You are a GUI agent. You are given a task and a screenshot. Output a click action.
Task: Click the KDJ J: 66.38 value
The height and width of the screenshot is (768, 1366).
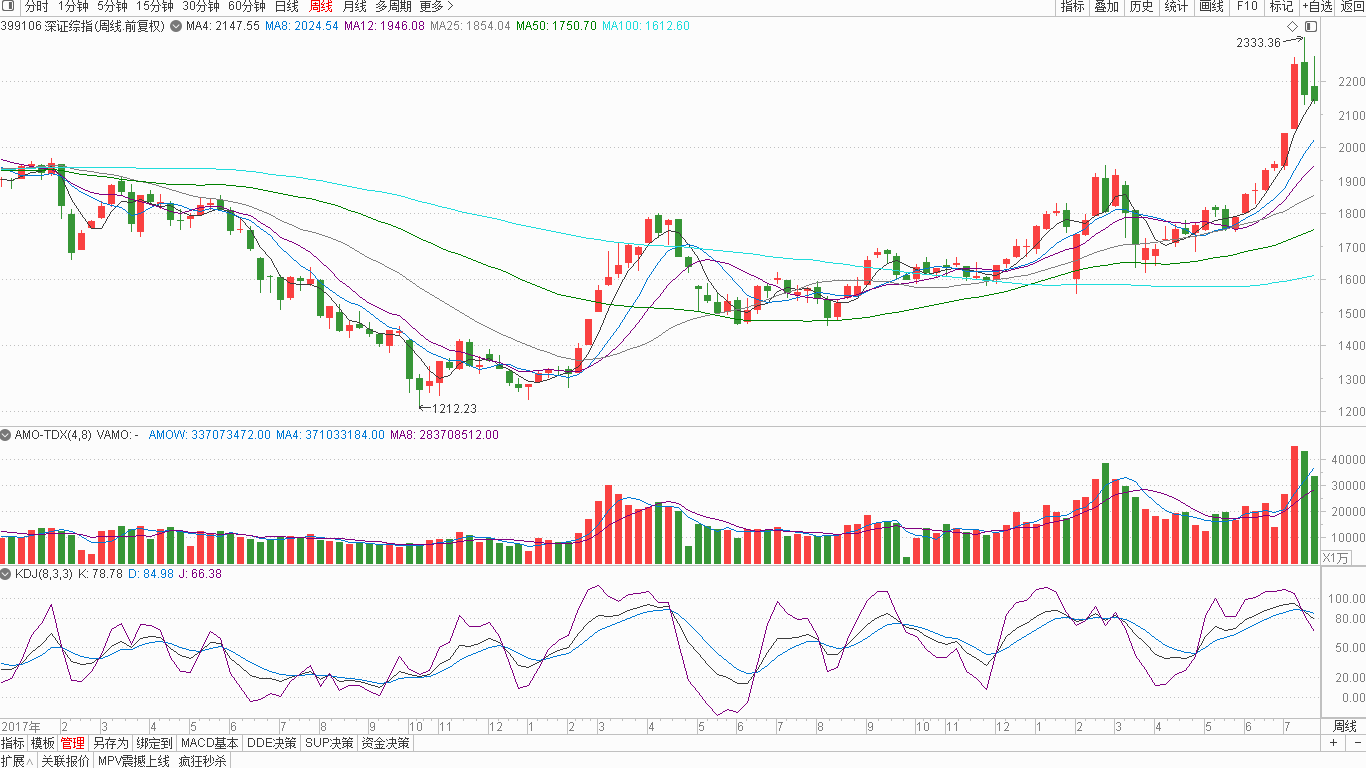click(x=201, y=574)
